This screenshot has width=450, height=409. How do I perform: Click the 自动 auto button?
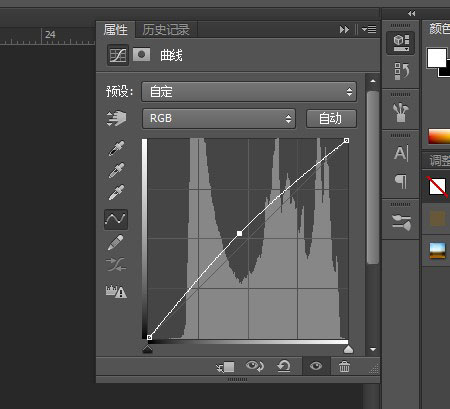tap(331, 118)
